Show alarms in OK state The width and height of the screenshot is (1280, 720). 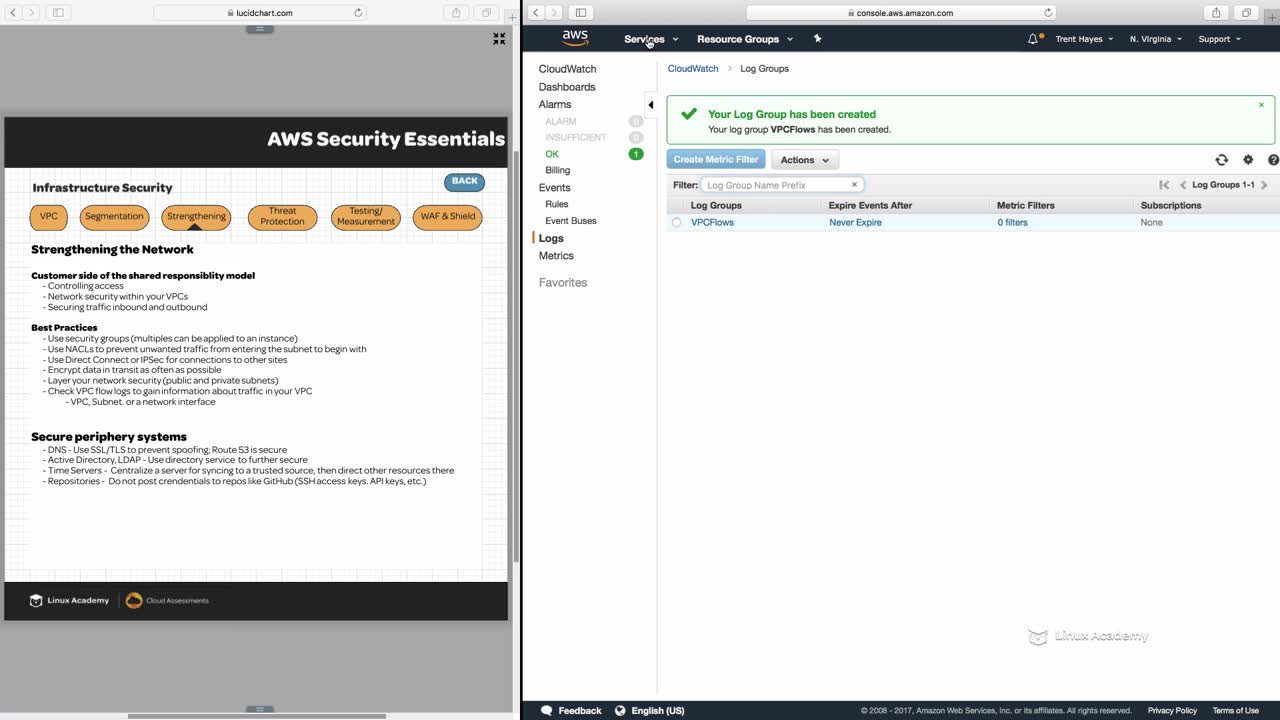coord(552,154)
